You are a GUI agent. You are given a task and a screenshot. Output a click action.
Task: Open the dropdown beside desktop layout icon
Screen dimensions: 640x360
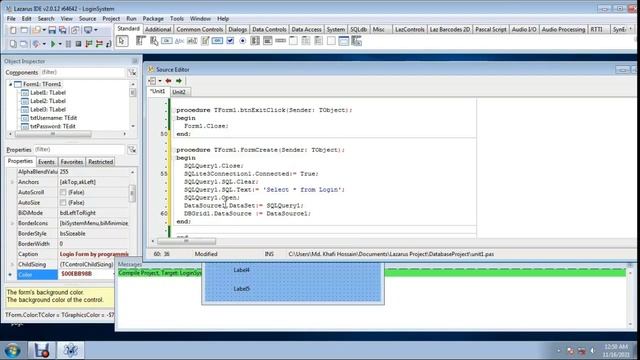coord(96,30)
